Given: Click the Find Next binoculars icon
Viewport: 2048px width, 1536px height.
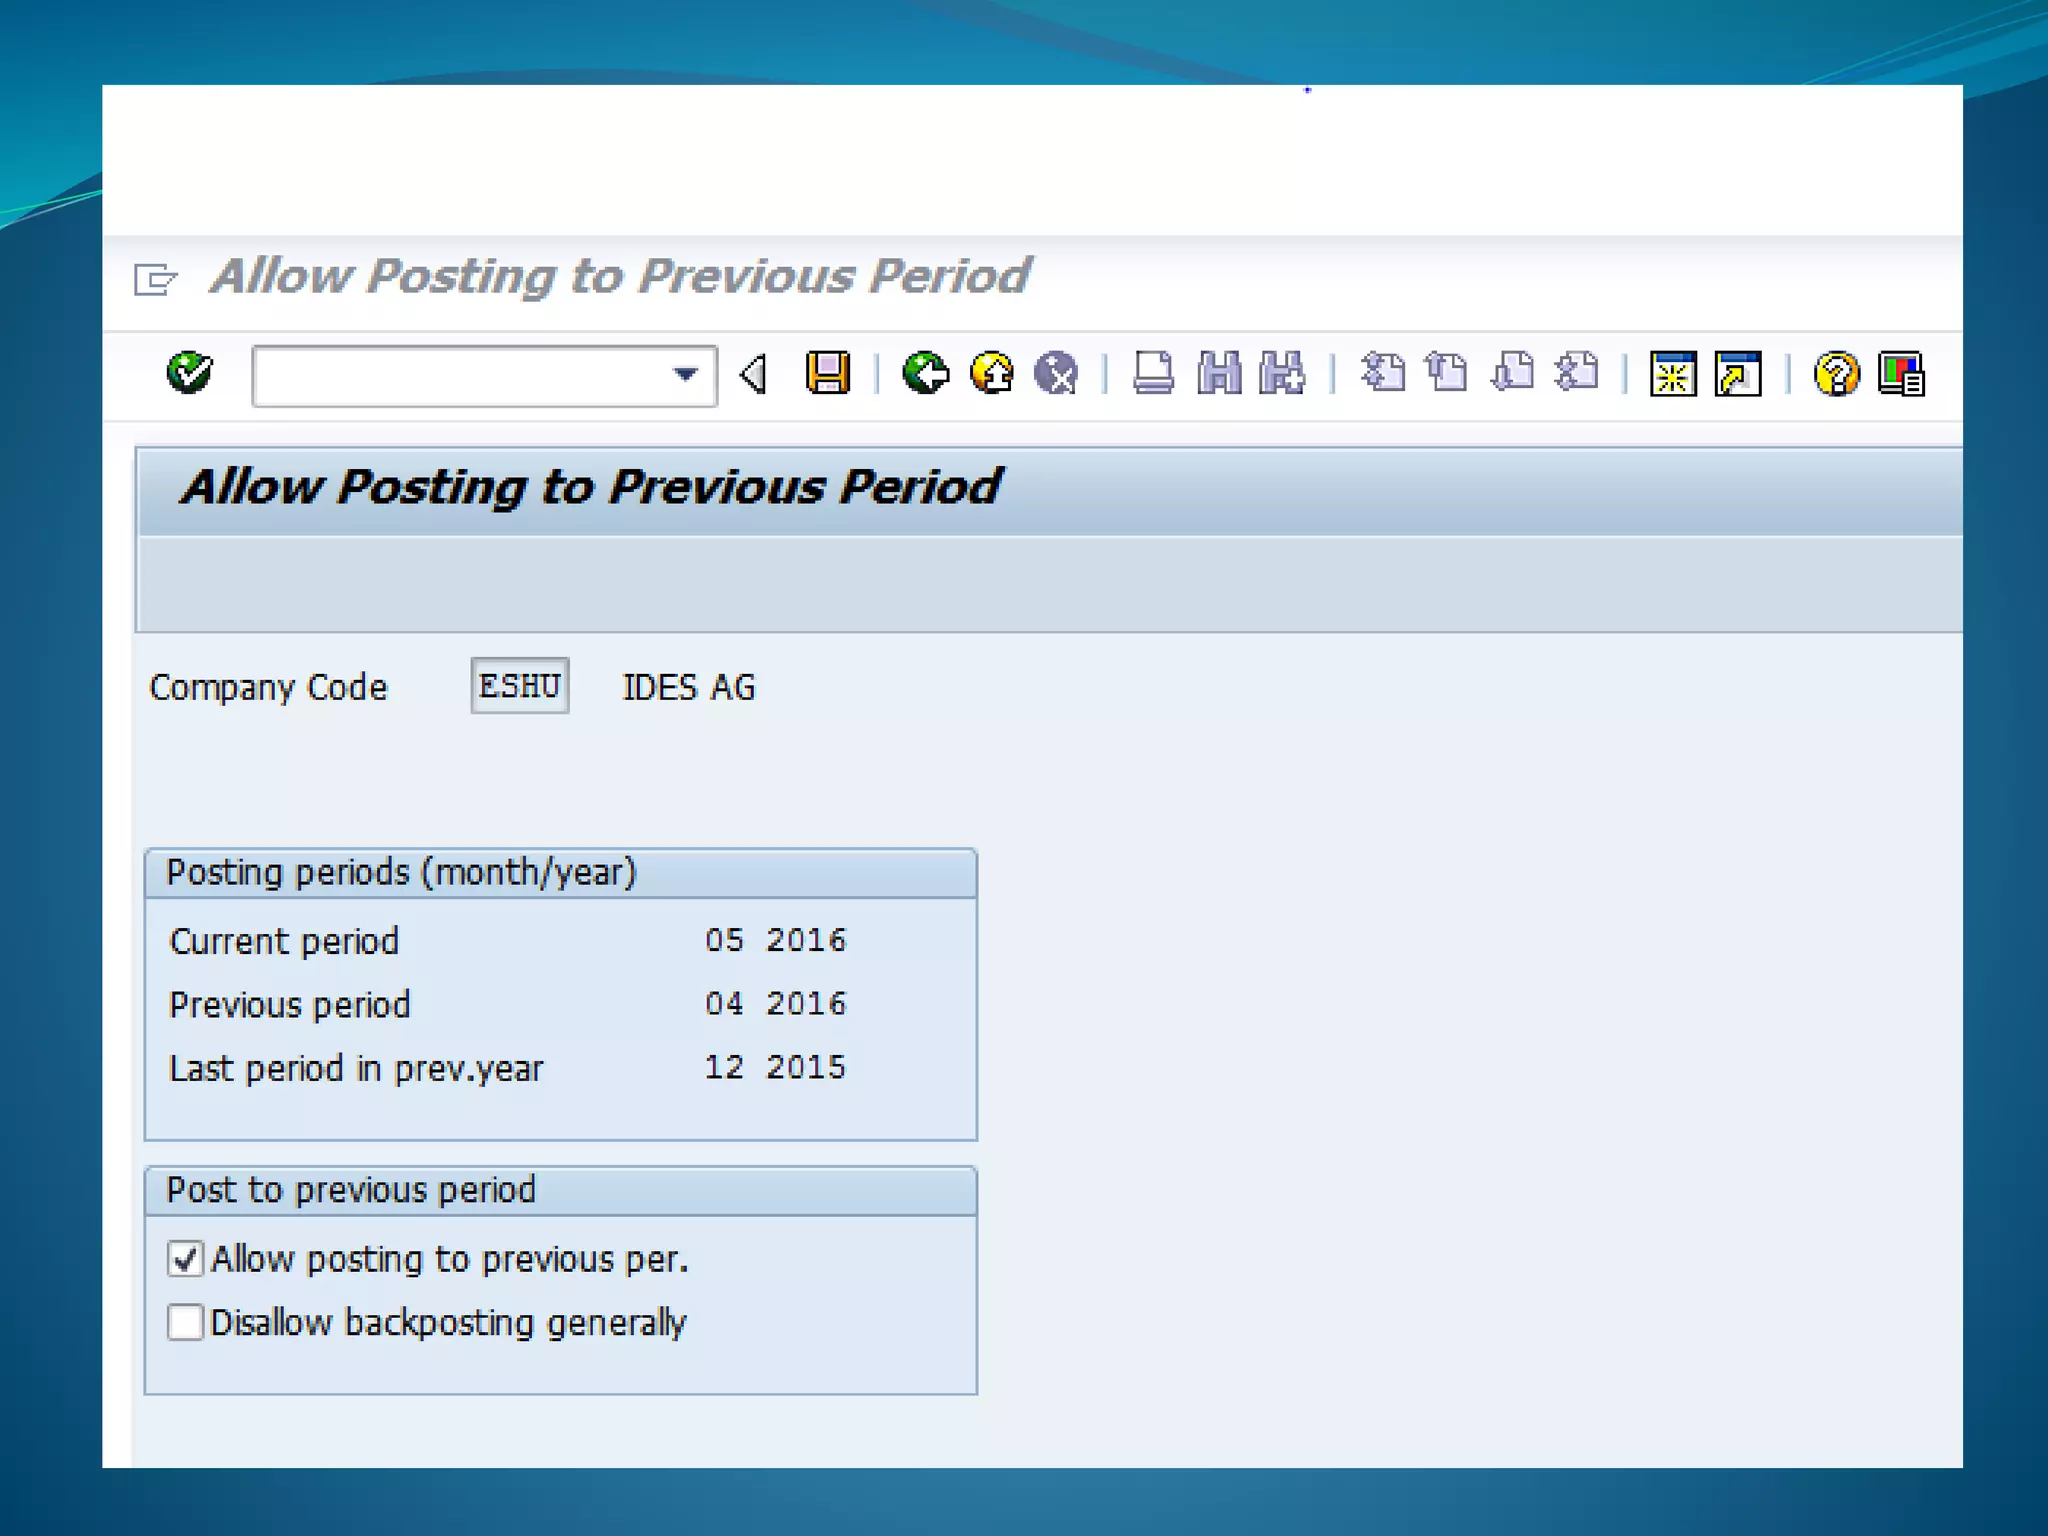Looking at the screenshot, I should tap(1282, 374).
